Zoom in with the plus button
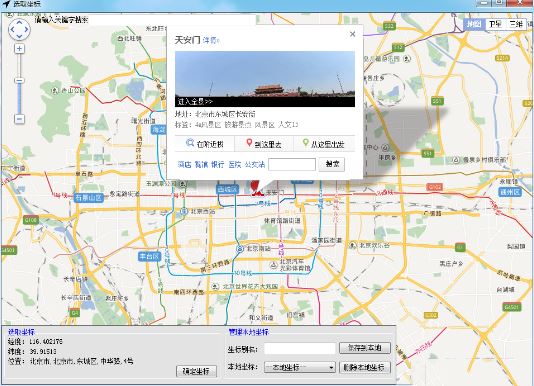The height and width of the screenshot is (386, 534). tap(19, 49)
